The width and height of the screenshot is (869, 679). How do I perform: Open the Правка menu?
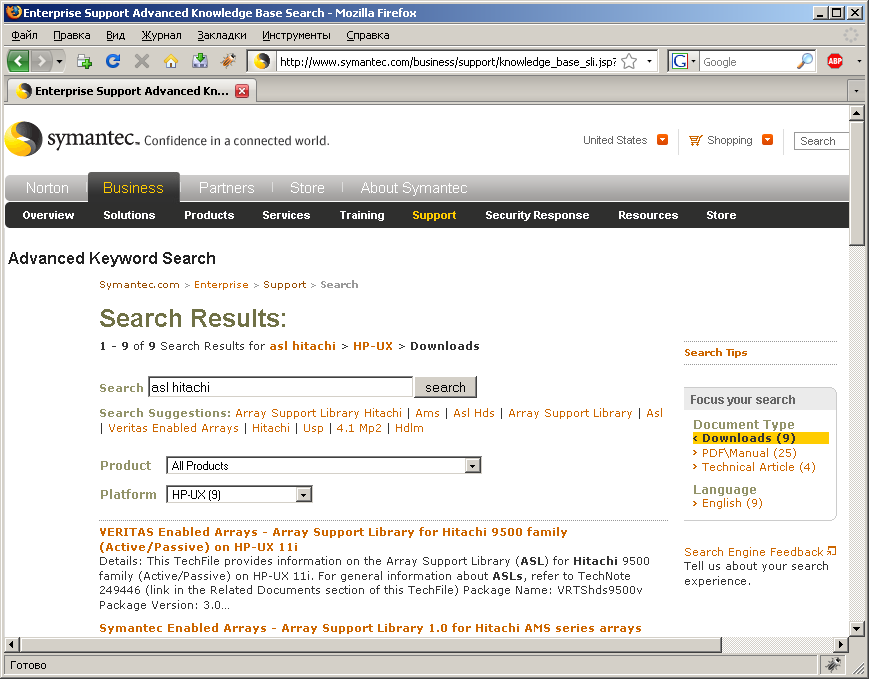[71, 35]
